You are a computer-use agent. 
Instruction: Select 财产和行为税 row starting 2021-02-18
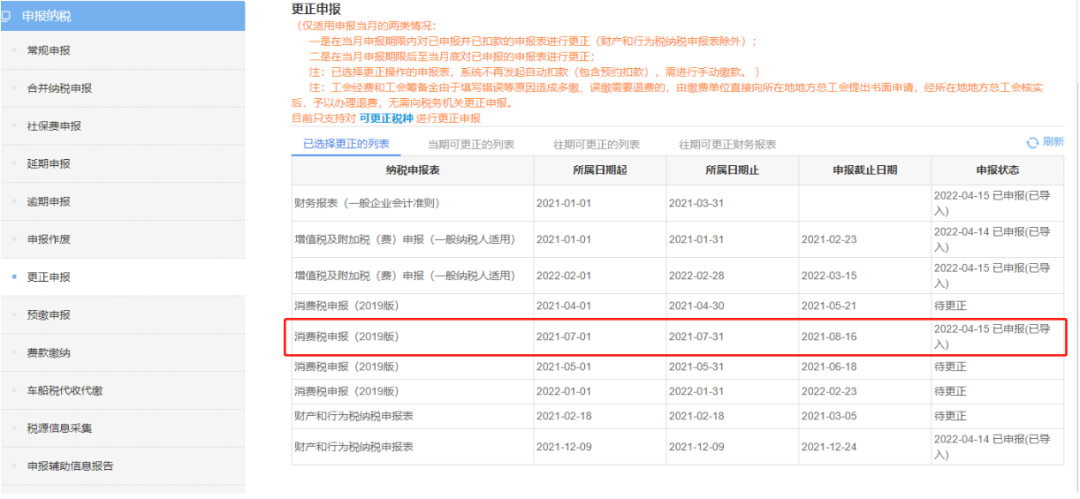[678, 416]
